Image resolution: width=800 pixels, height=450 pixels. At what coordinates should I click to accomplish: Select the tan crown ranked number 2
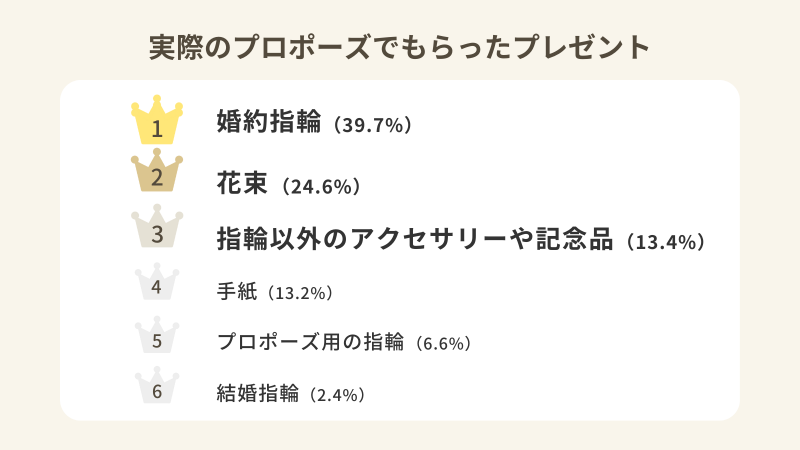pyautogui.click(x=157, y=175)
